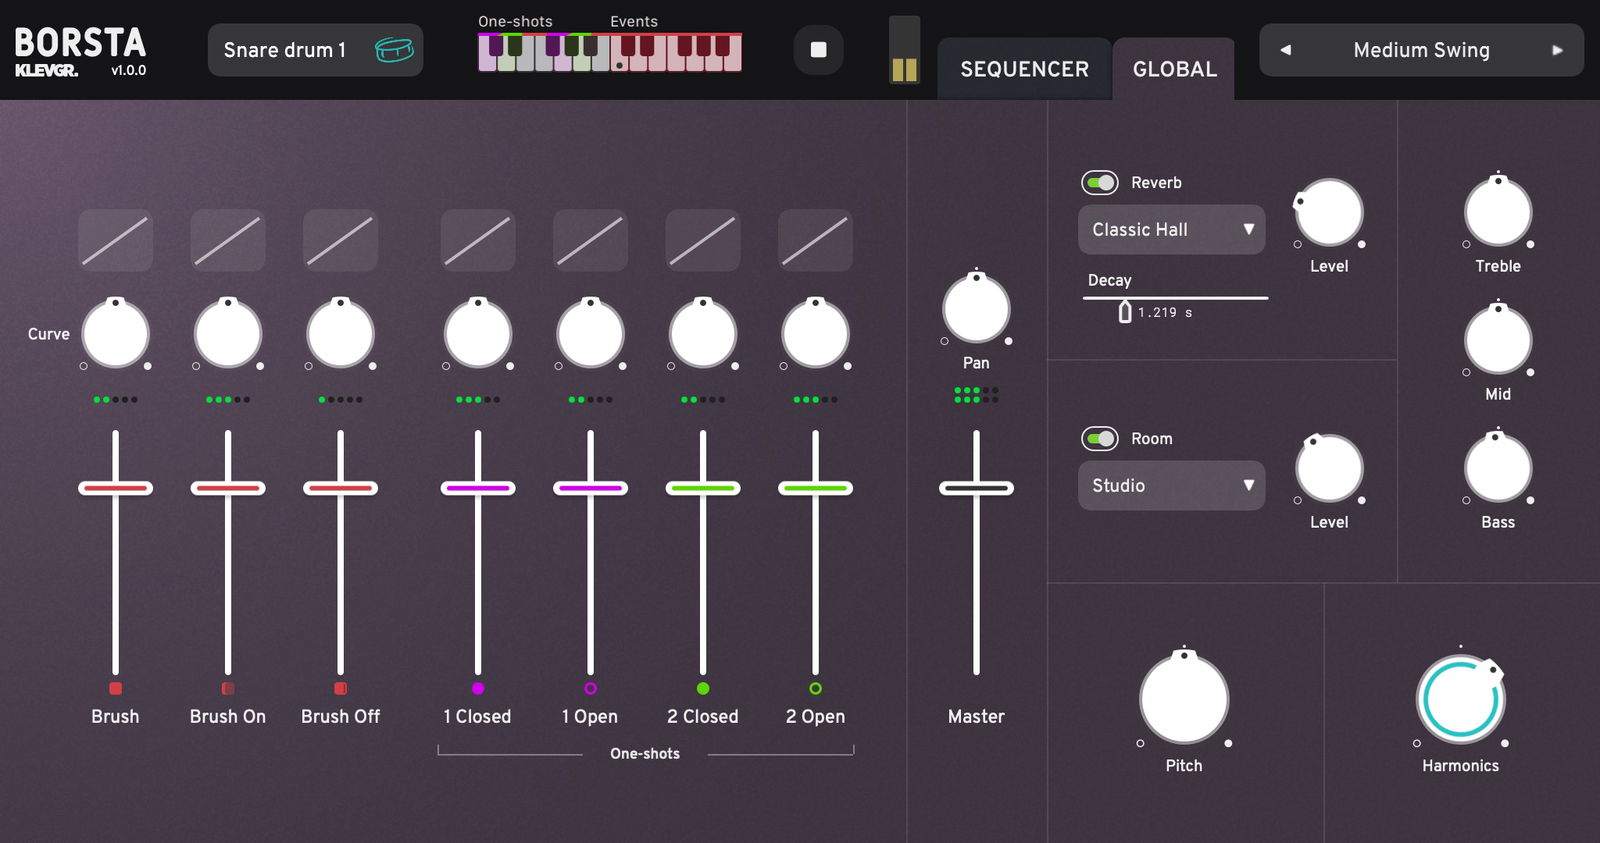Click the 1 Closed curve shape icon

click(478, 241)
